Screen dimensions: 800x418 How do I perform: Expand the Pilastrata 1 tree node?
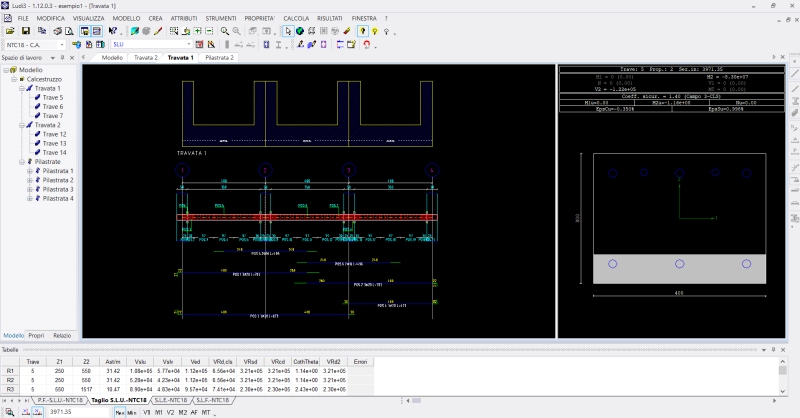tap(29, 171)
